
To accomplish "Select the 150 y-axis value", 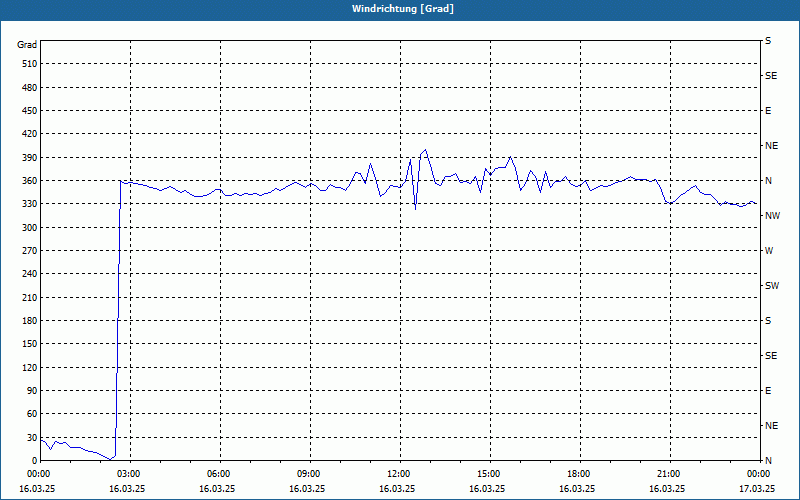I will (x=30, y=344).
